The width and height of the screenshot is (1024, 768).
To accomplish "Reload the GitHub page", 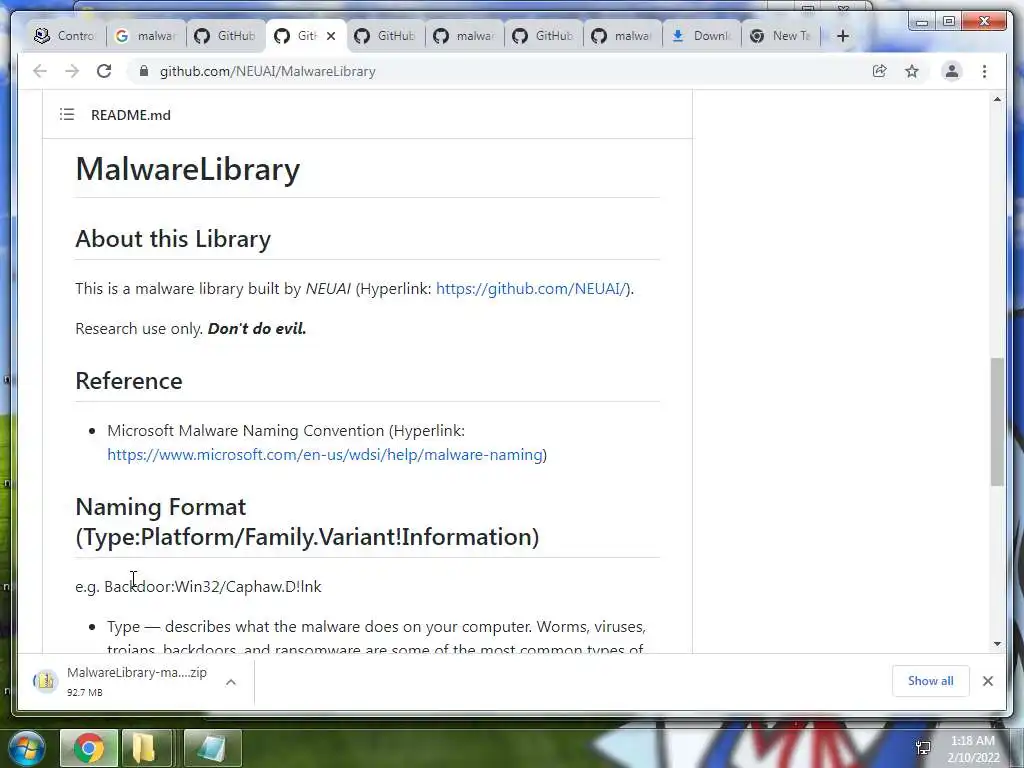I will click(104, 71).
